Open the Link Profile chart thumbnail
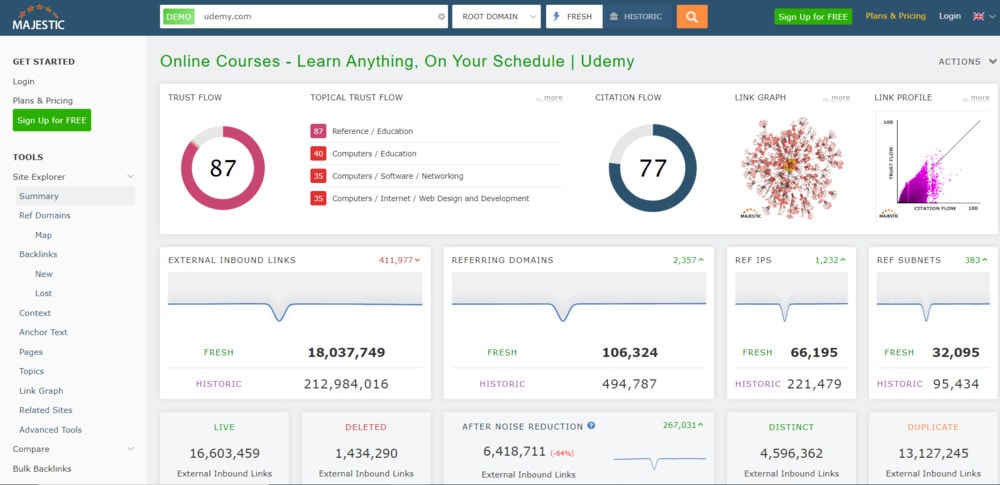This screenshot has height=485, width=1000. [x=930, y=167]
